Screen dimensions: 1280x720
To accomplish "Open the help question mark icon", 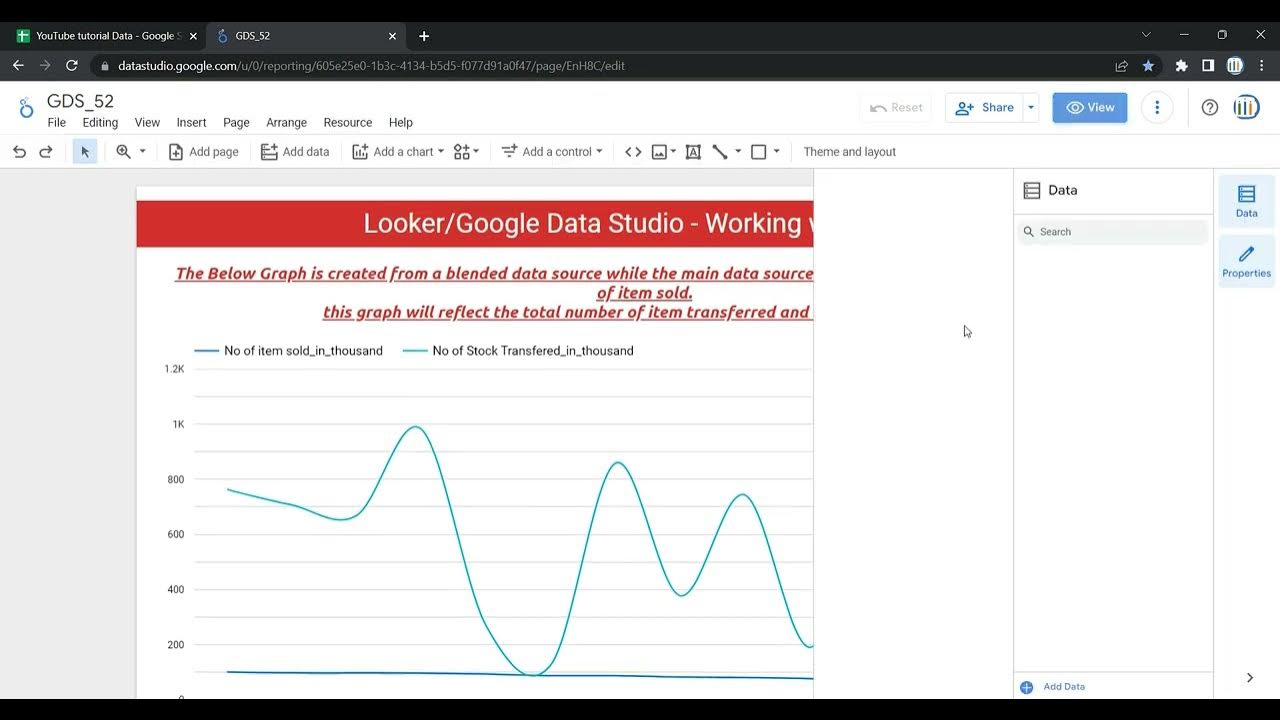I will coord(1210,107).
